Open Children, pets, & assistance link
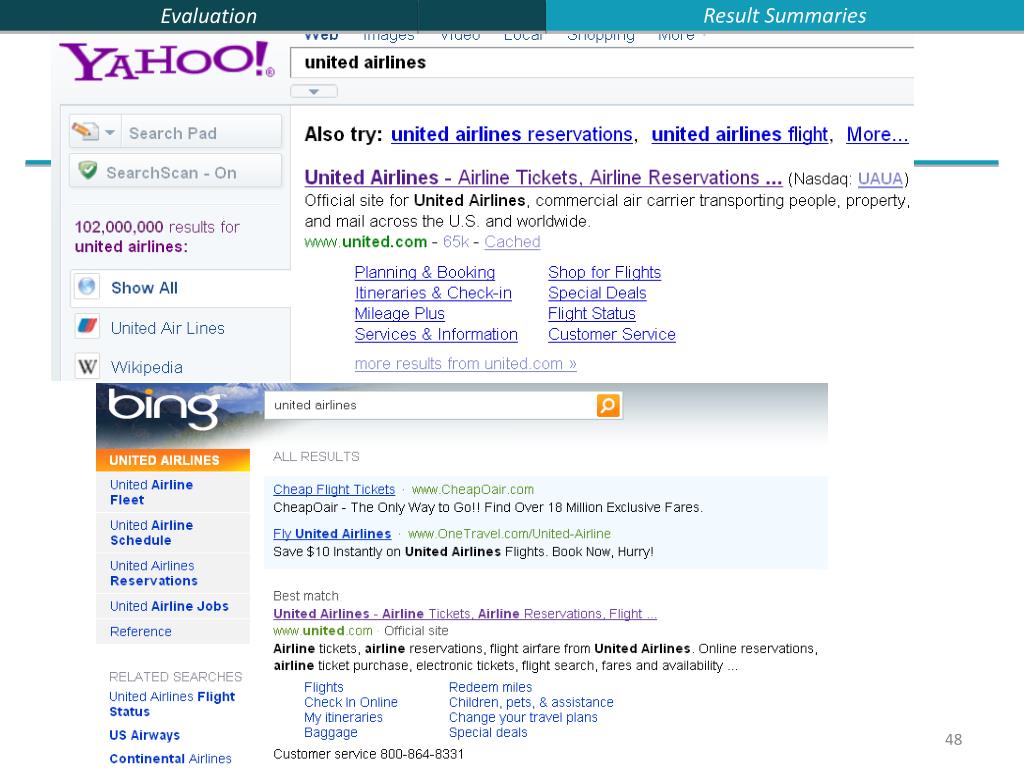This screenshot has width=1024, height=768. 531,702
